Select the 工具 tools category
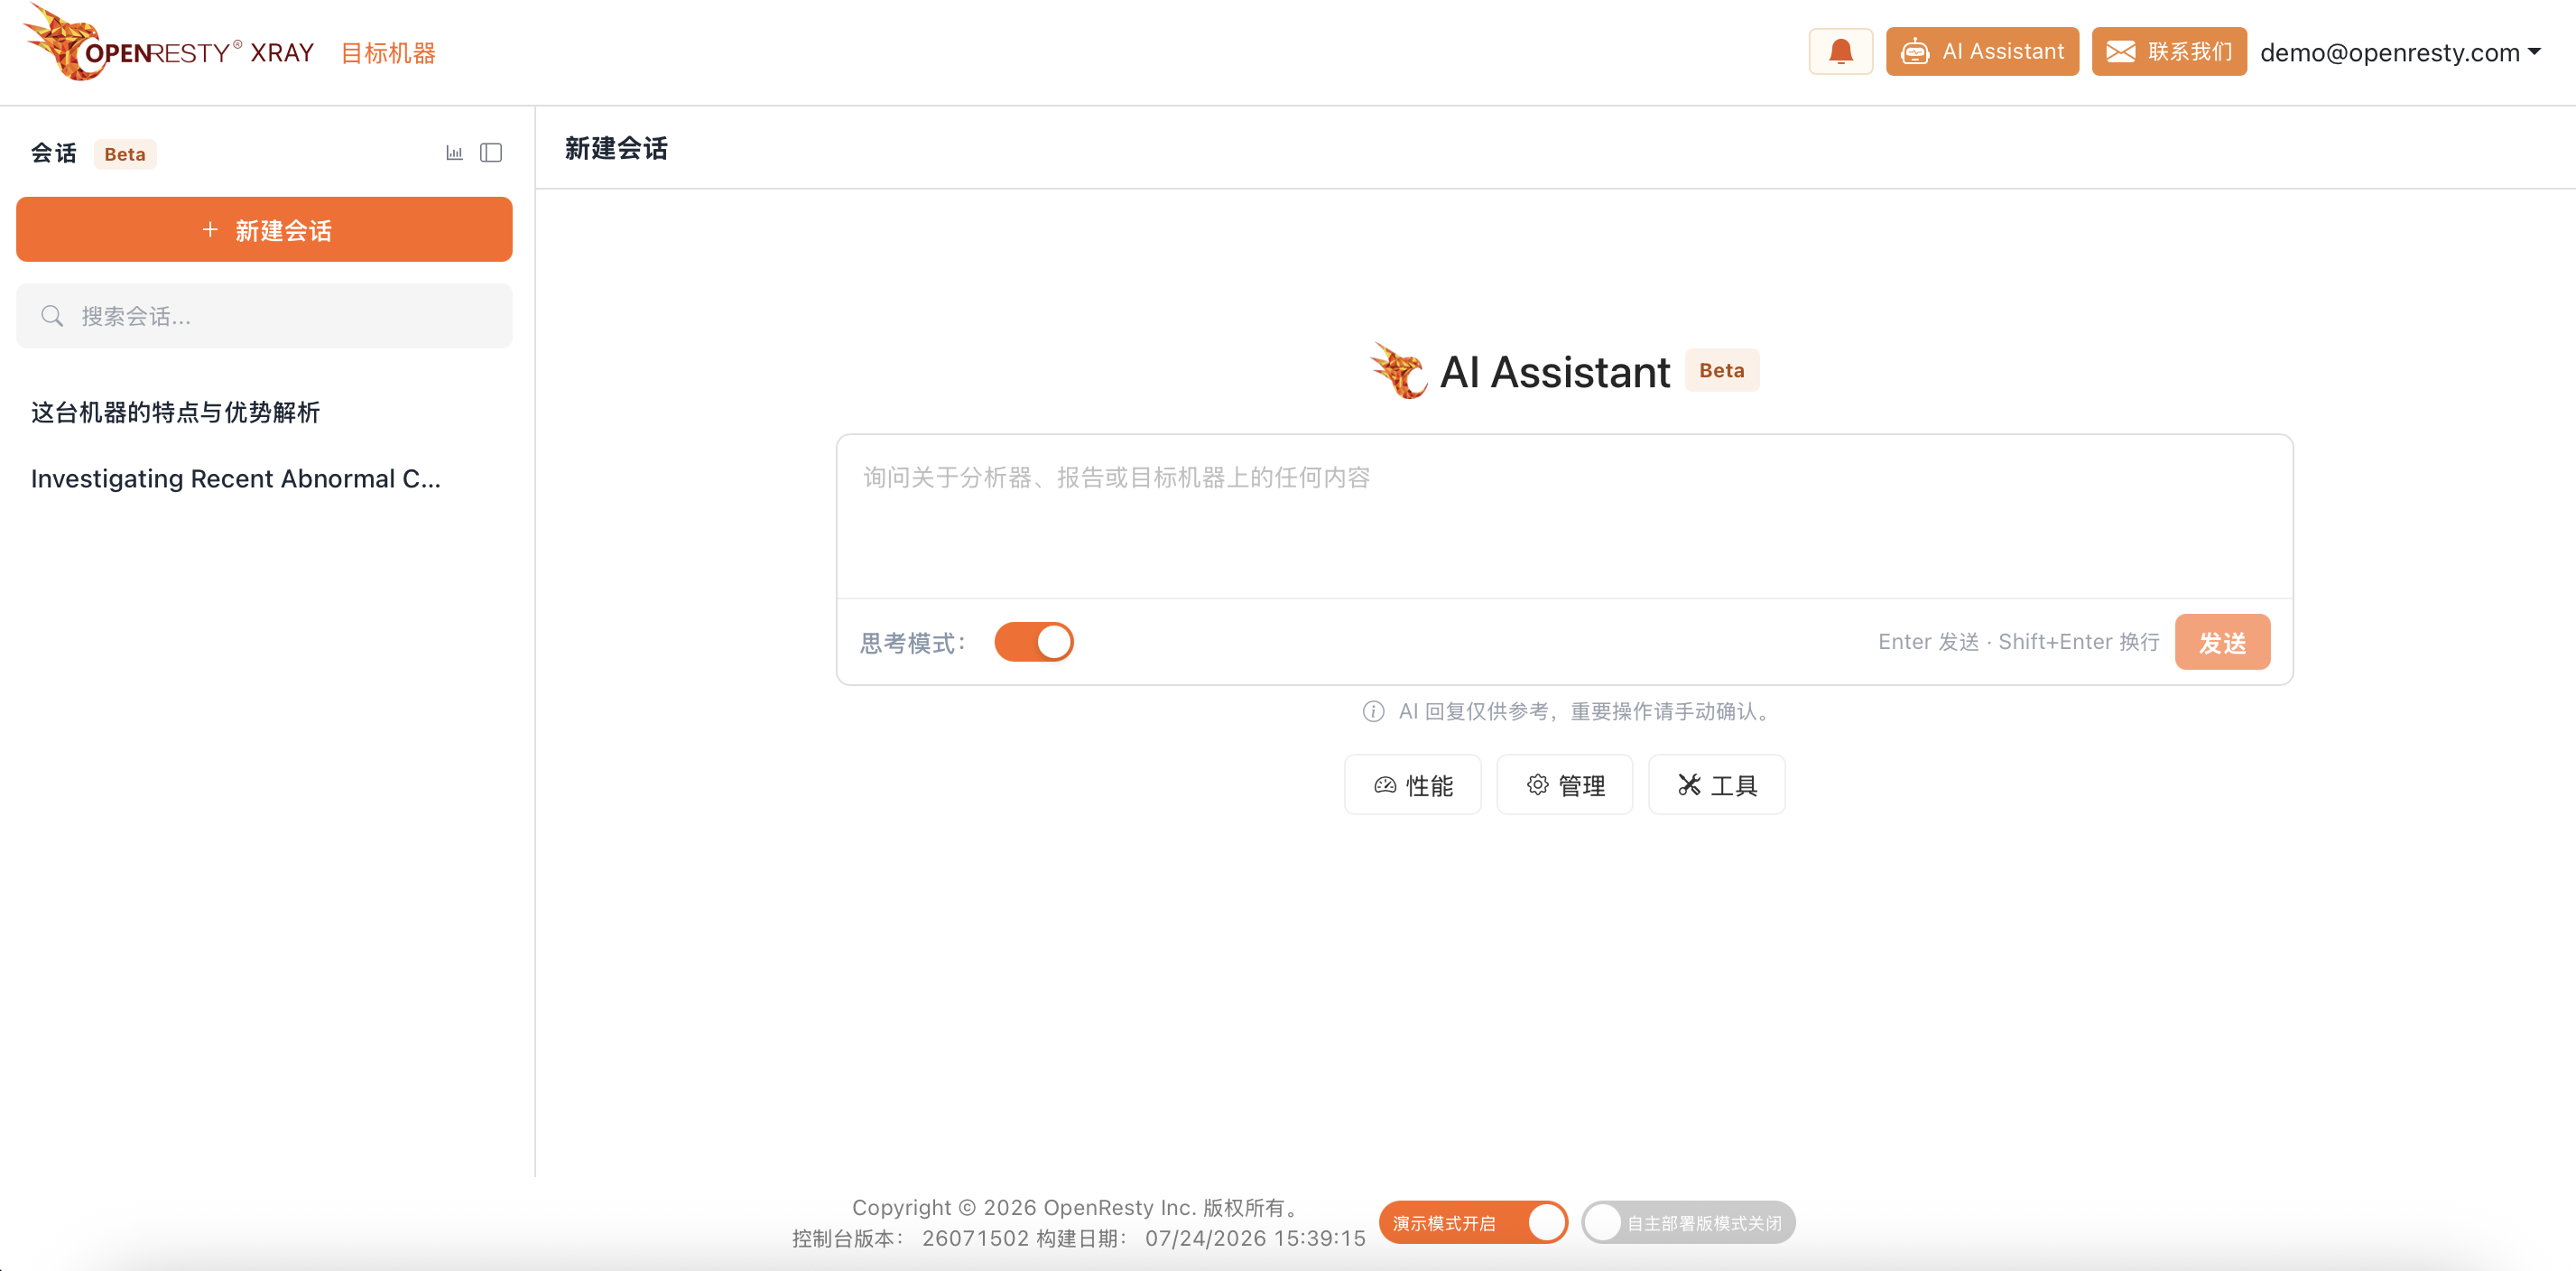 [1716, 785]
